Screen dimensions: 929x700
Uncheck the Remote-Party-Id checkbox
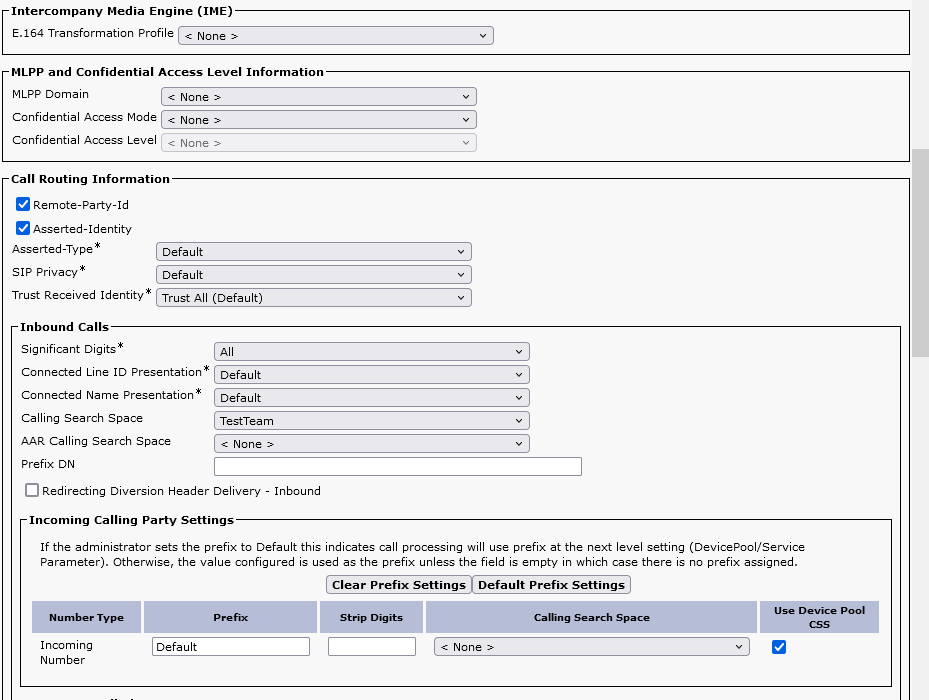coord(23,205)
